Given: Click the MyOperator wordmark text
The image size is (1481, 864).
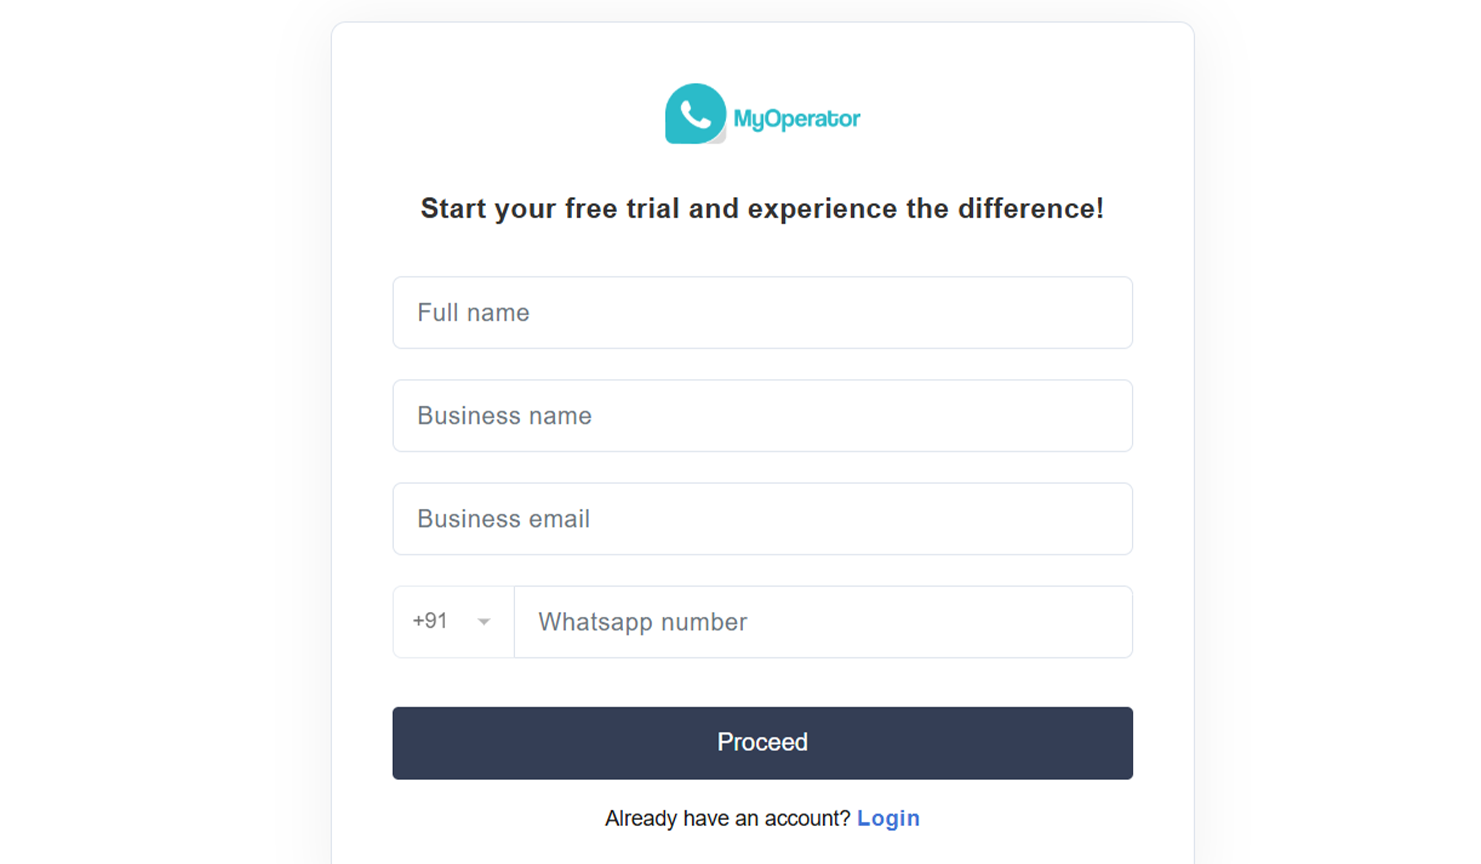Looking at the screenshot, I should (x=797, y=119).
